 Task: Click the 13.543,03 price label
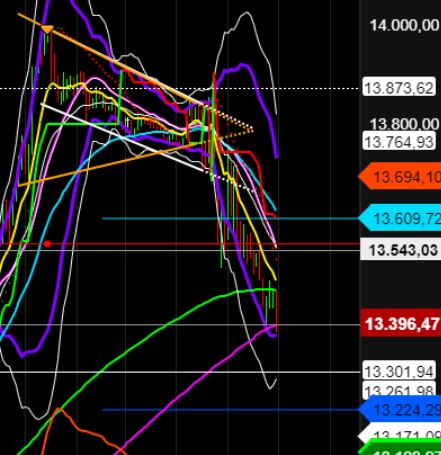pyautogui.click(x=401, y=249)
